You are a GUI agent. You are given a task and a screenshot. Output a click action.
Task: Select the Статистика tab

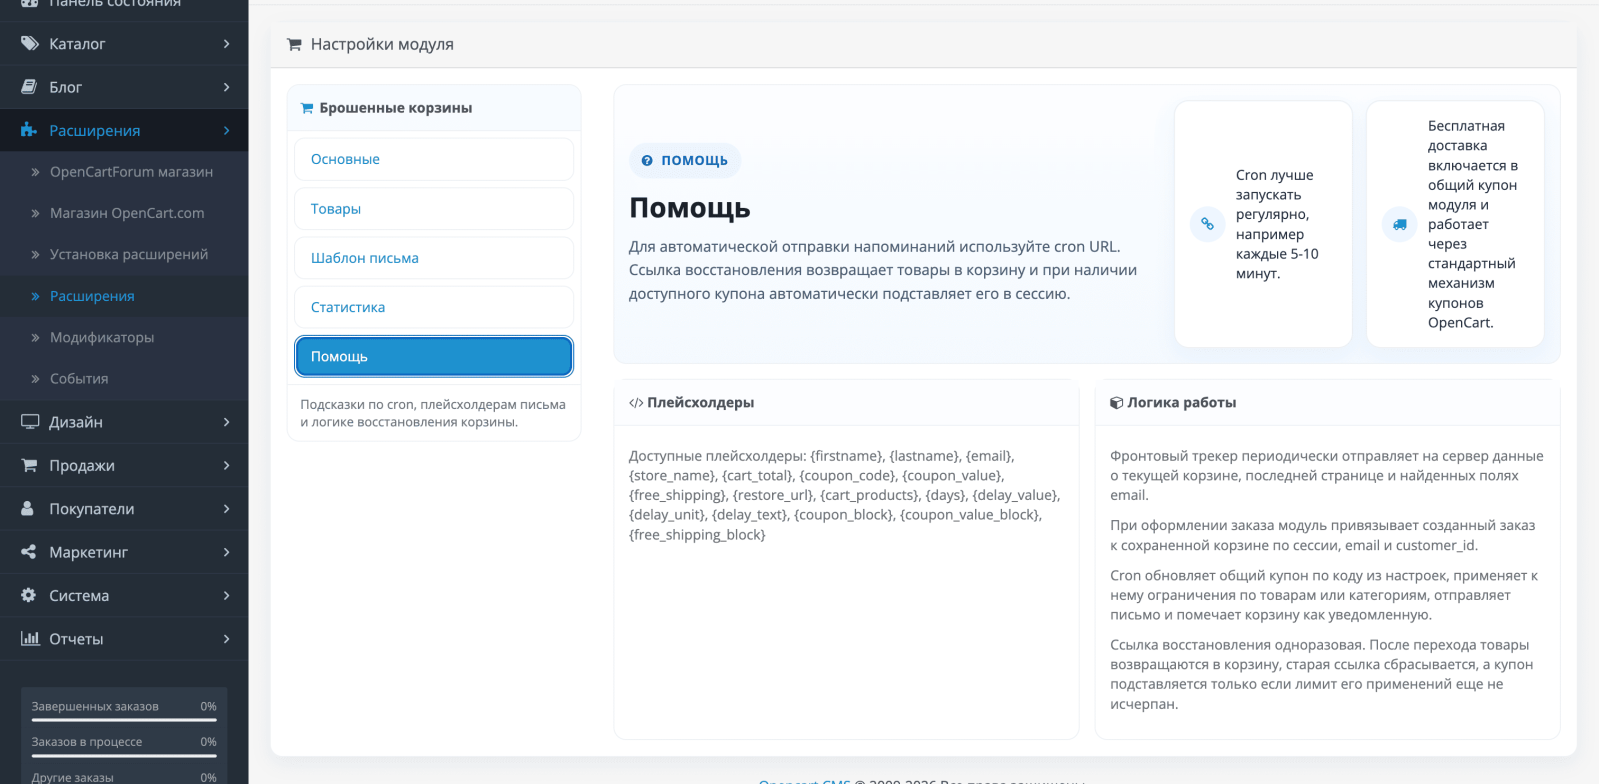tap(434, 307)
